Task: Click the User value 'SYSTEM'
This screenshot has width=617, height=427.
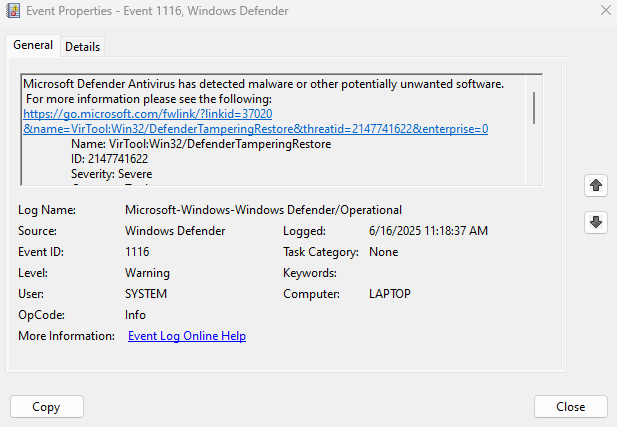Action: coord(146,294)
